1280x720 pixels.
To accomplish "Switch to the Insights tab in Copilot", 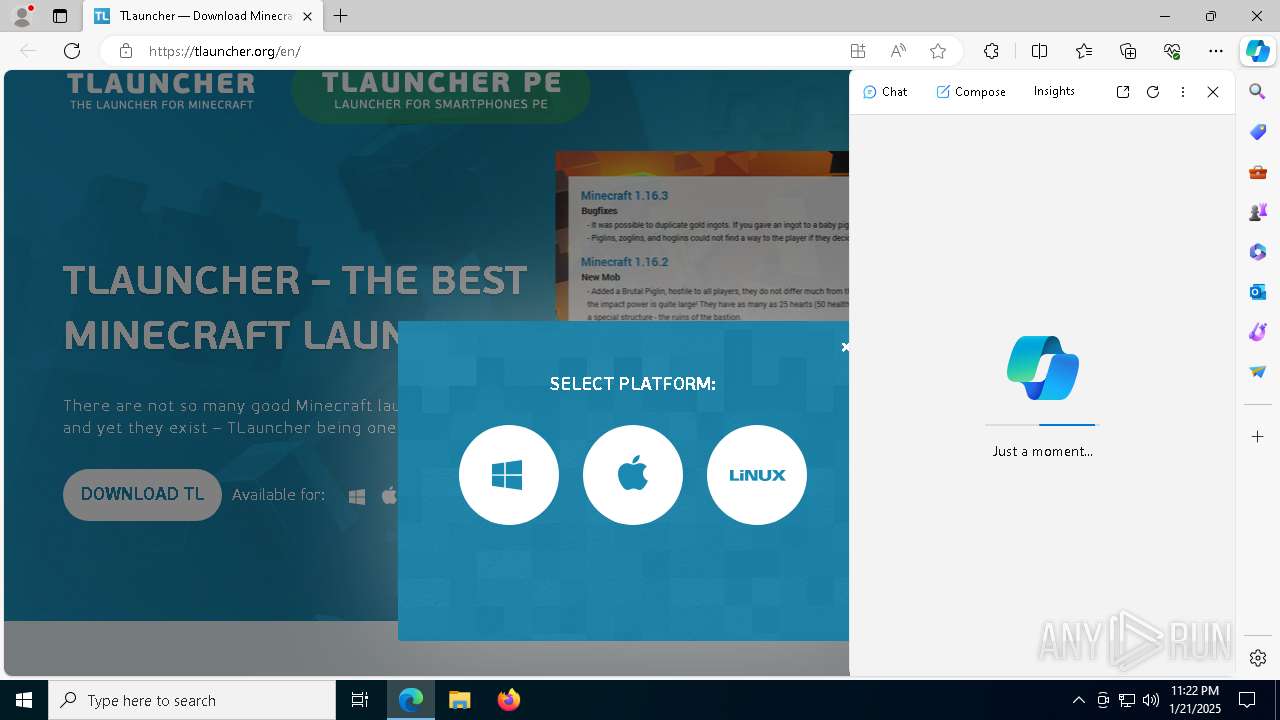I will [x=1054, y=91].
